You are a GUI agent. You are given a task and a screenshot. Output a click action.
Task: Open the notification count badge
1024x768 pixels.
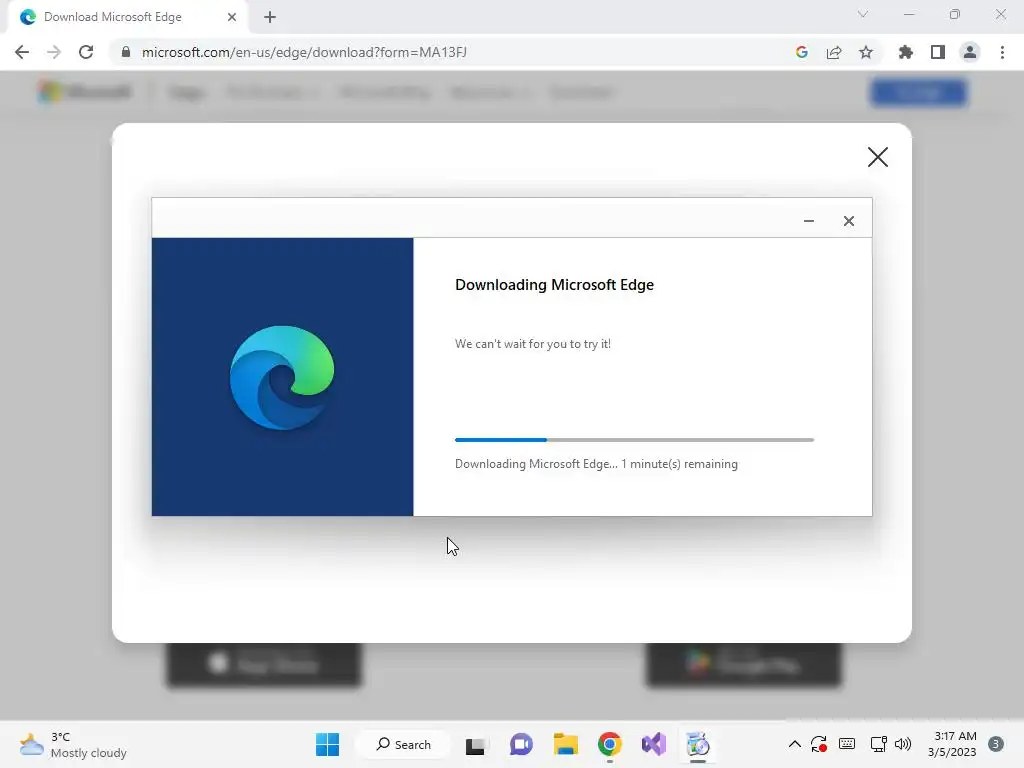pyautogui.click(x=996, y=744)
